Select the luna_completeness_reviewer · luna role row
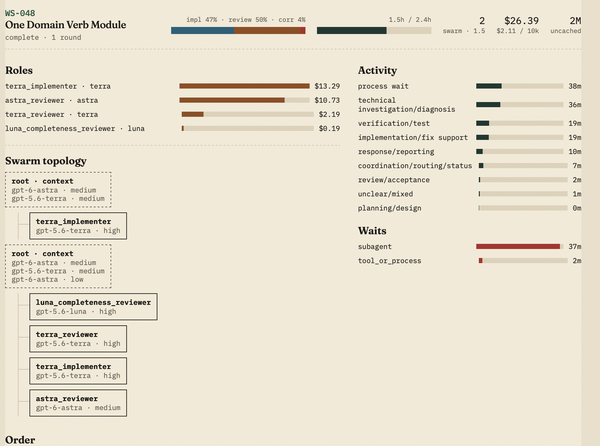This screenshot has height=446, width=600. pyautogui.click(x=173, y=129)
